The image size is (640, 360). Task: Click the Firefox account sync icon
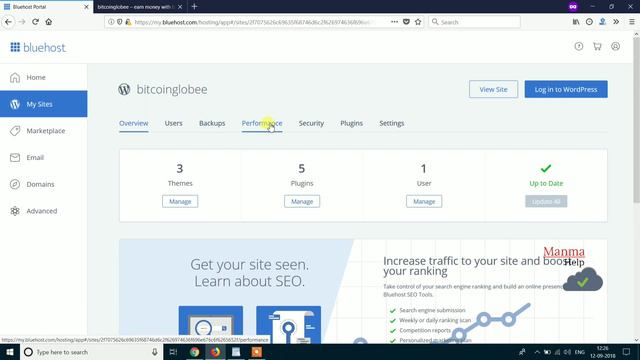[602, 22]
